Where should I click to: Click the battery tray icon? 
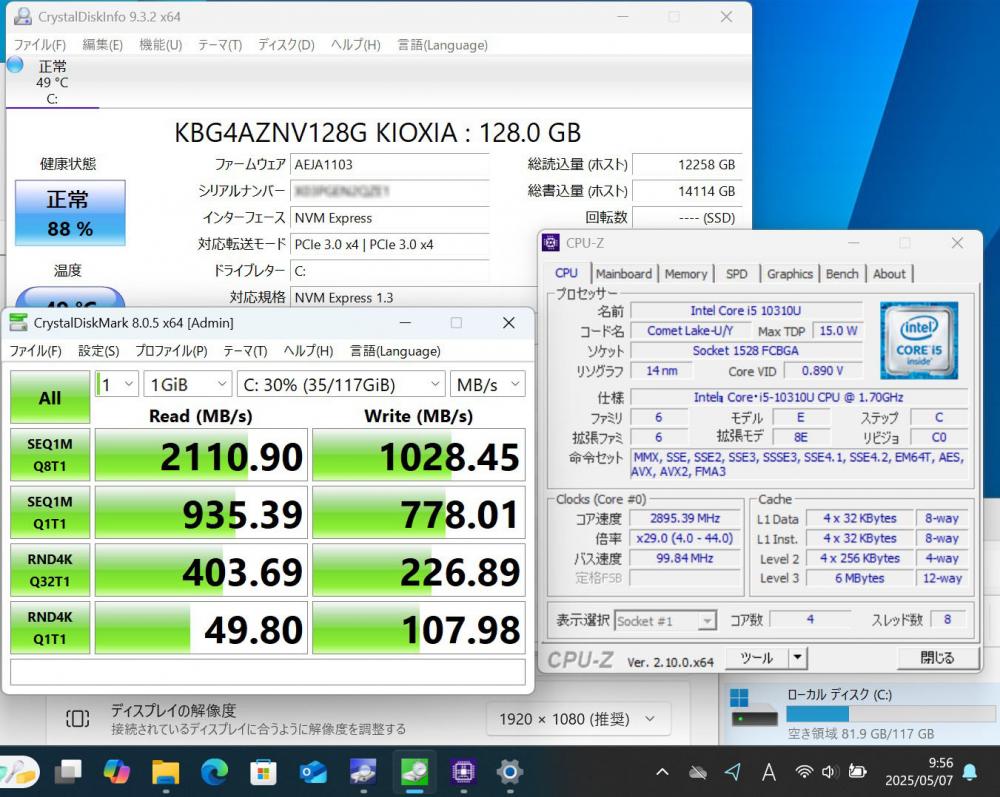[857, 772]
